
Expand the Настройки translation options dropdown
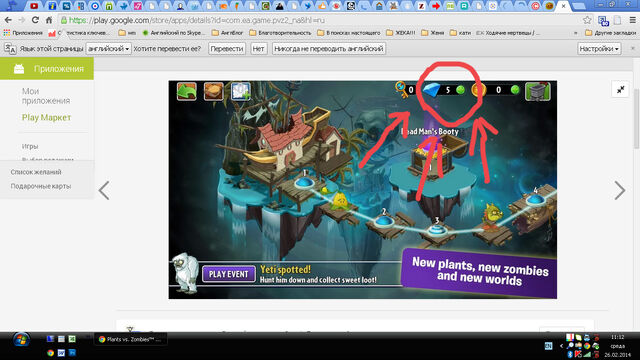(599, 49)
